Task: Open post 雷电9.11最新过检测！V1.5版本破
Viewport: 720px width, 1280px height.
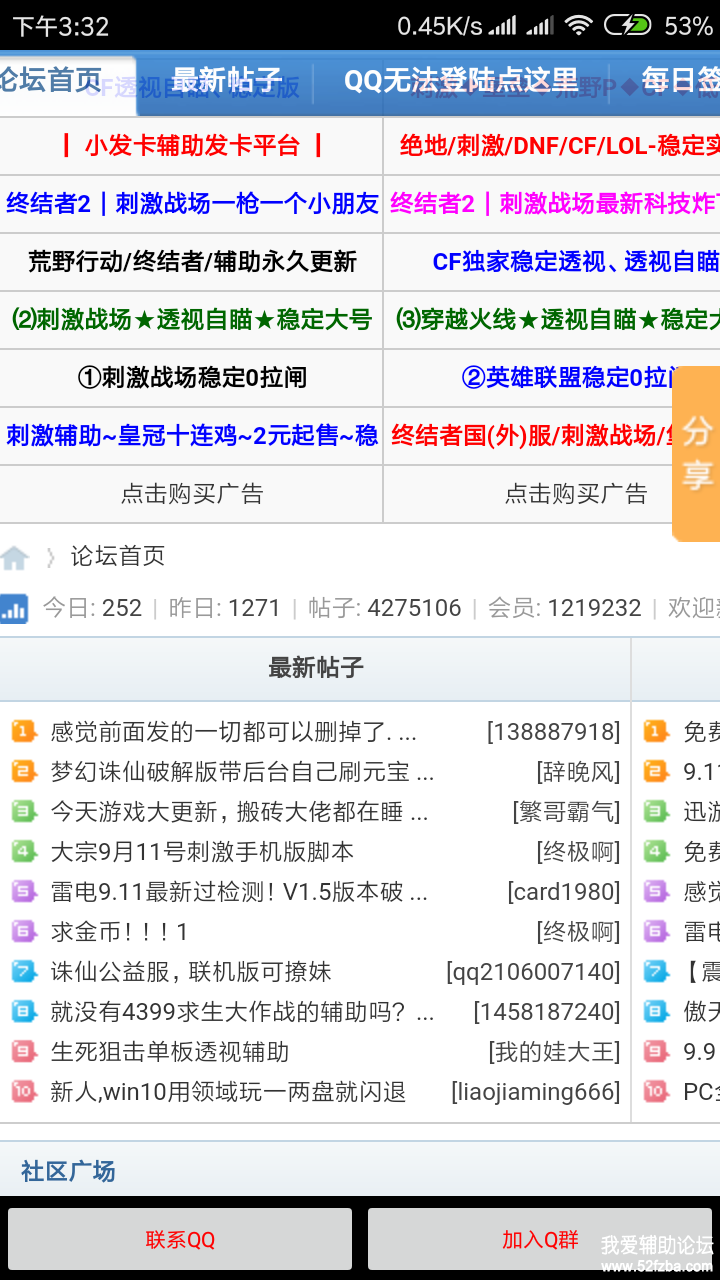Action: tap(240, 892)
